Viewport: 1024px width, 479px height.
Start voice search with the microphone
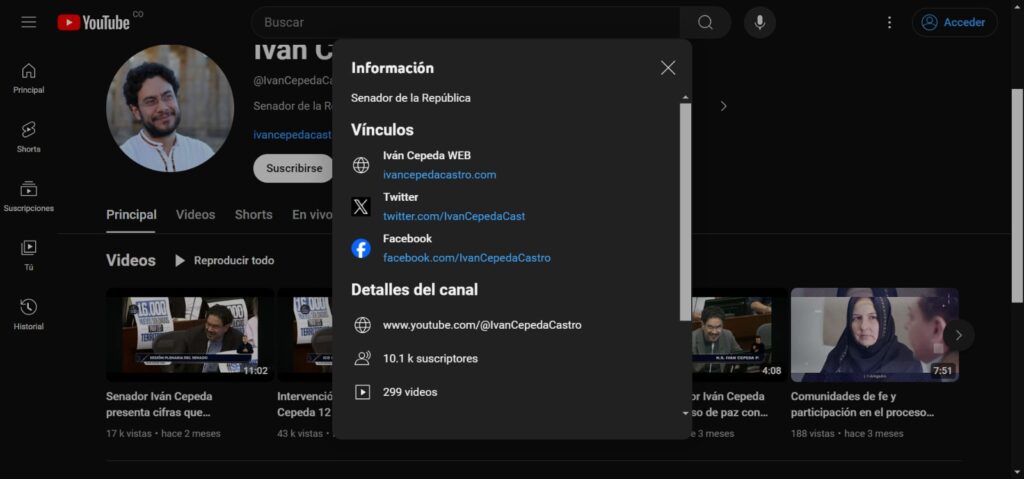click(x=760, y=22)
